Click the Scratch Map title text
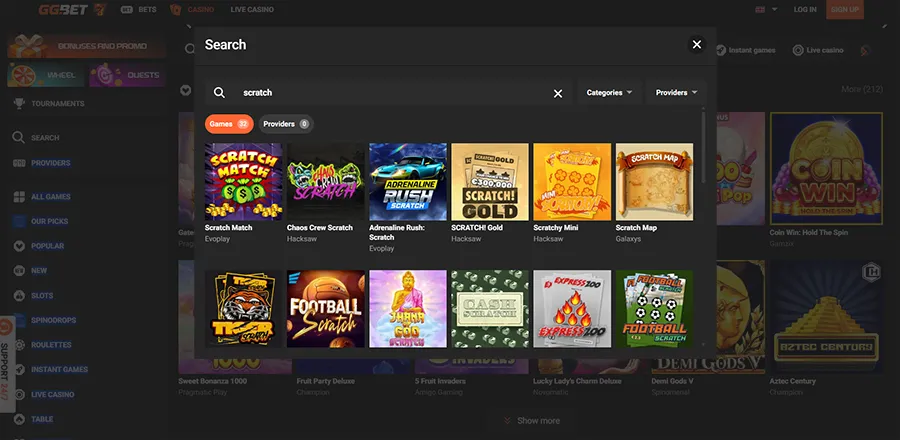Screen dimensions: 900x440 (x=636, y=228)
